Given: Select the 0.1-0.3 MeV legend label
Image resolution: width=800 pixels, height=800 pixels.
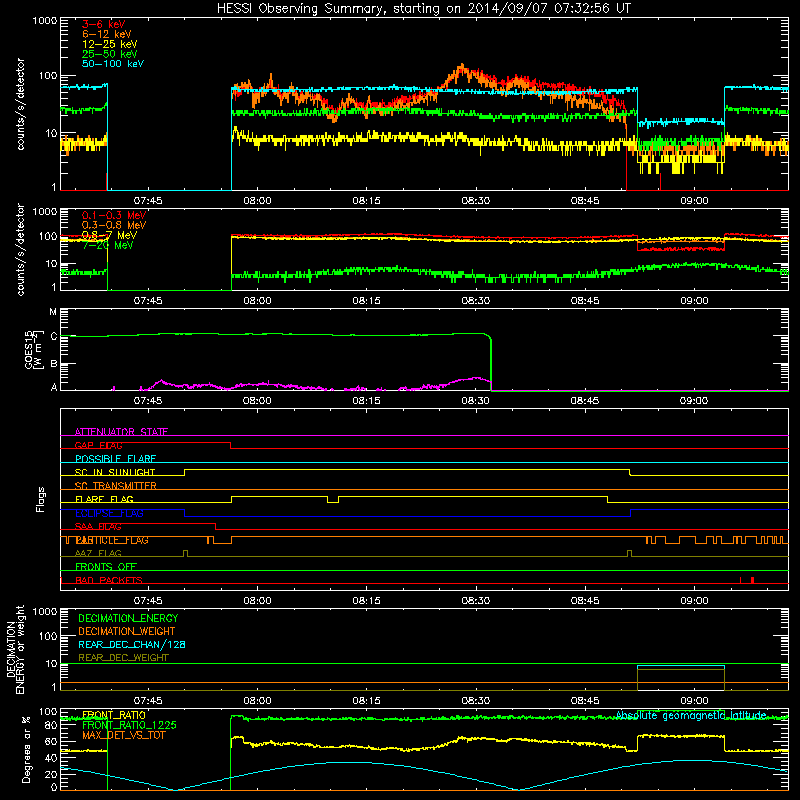Looking at the screenshot, I should 114,215.
